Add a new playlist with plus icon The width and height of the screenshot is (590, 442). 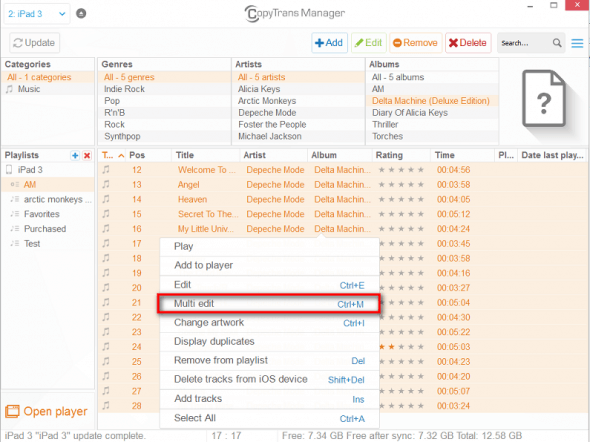(x=75, y=155)
